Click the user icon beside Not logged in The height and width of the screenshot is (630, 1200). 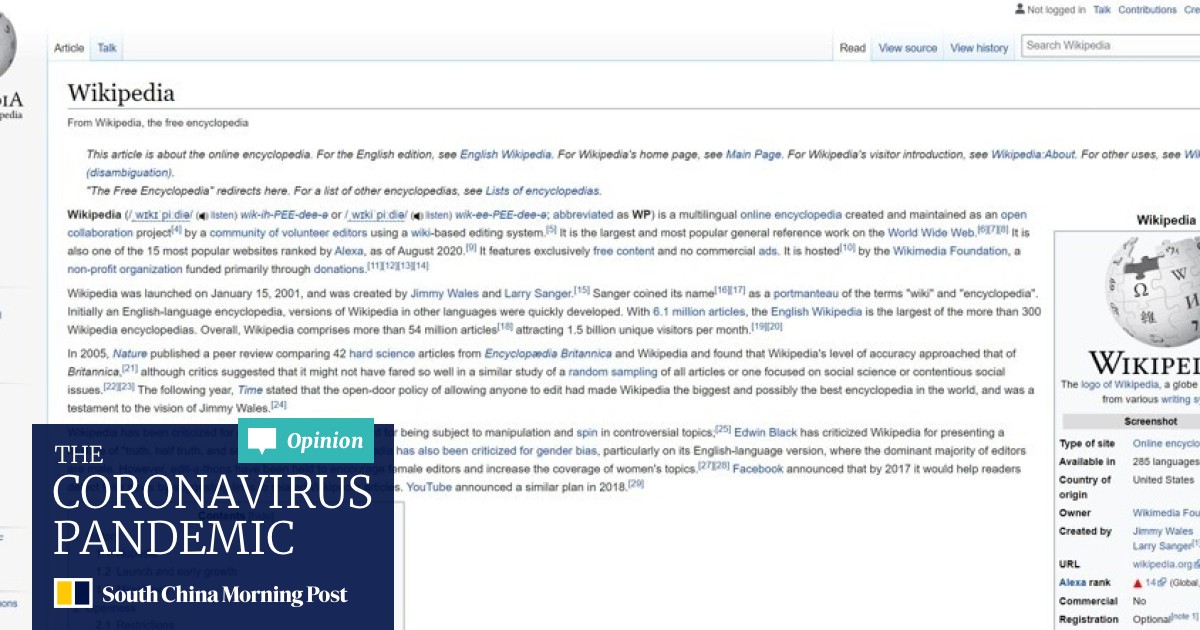click(1019, 10)
